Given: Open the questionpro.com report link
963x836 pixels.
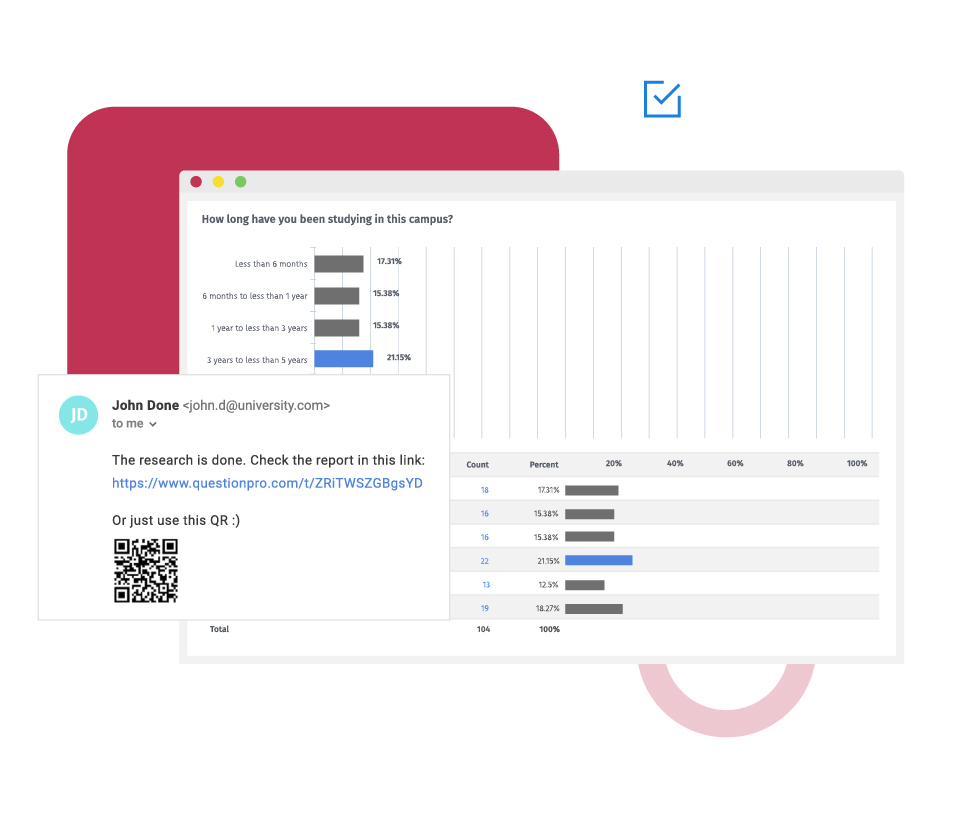Looking at the screenshot, I should click(x=267, y=483).
